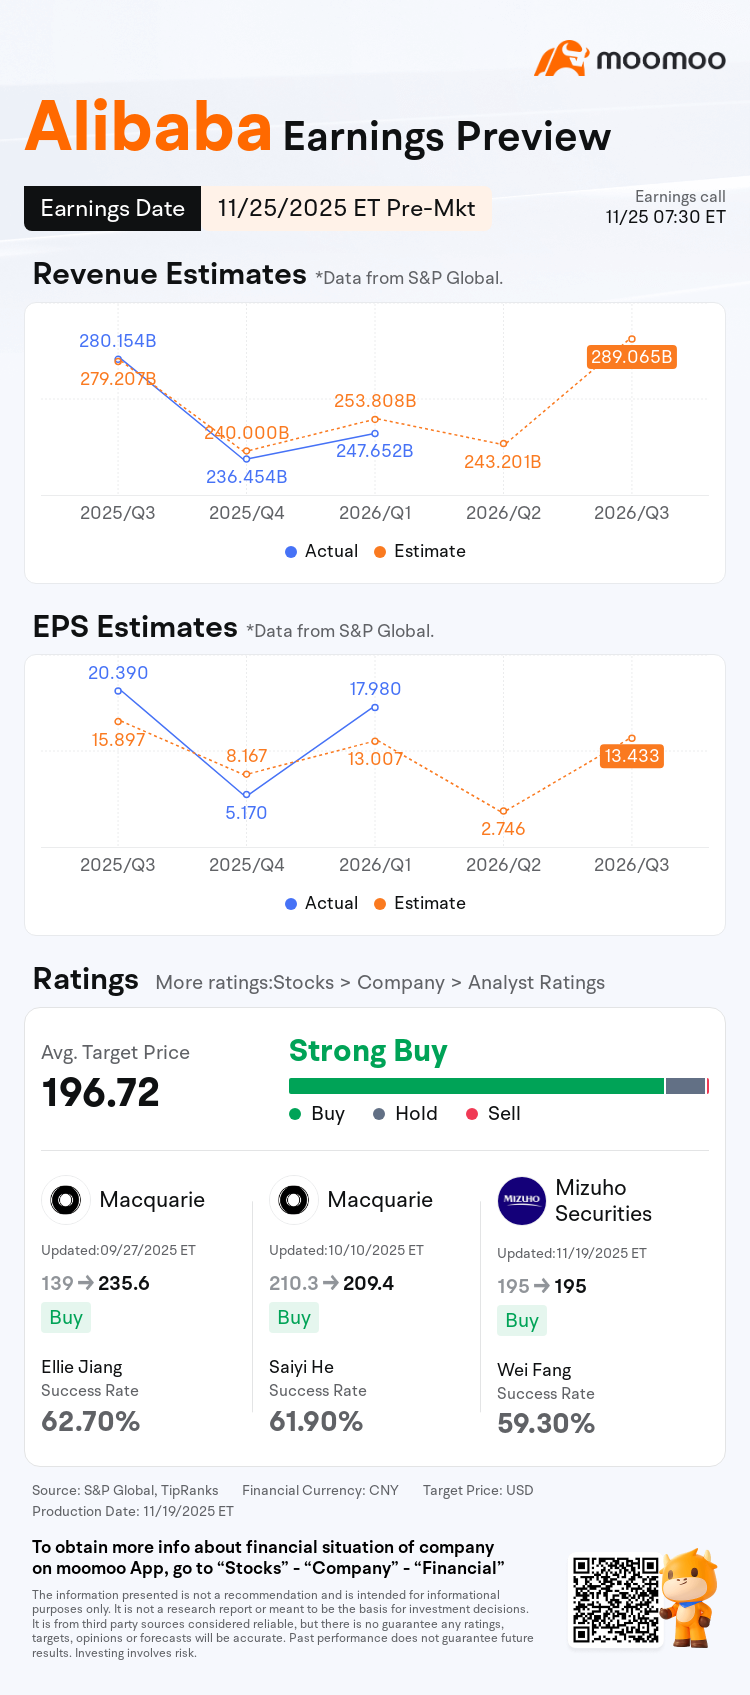Viewport: 750px width, 1695px height.
Task: Click the first Macquarie logo icon
Action: click(65, 1199)
